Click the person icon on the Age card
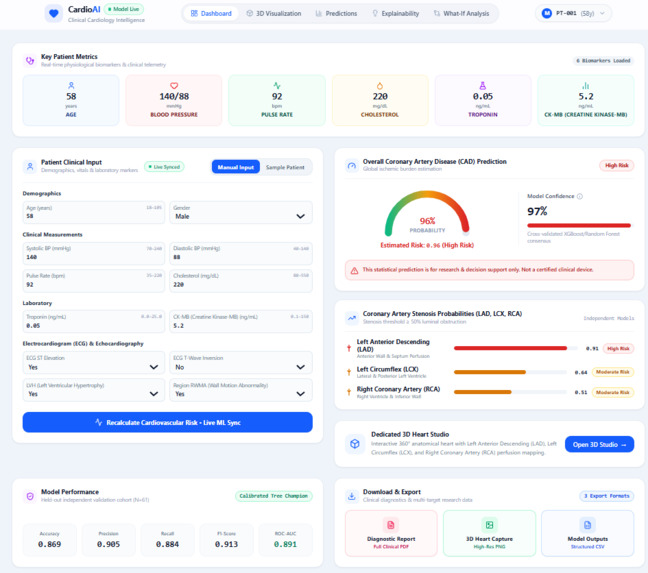 pyautogui.click(x=71, y=86)
